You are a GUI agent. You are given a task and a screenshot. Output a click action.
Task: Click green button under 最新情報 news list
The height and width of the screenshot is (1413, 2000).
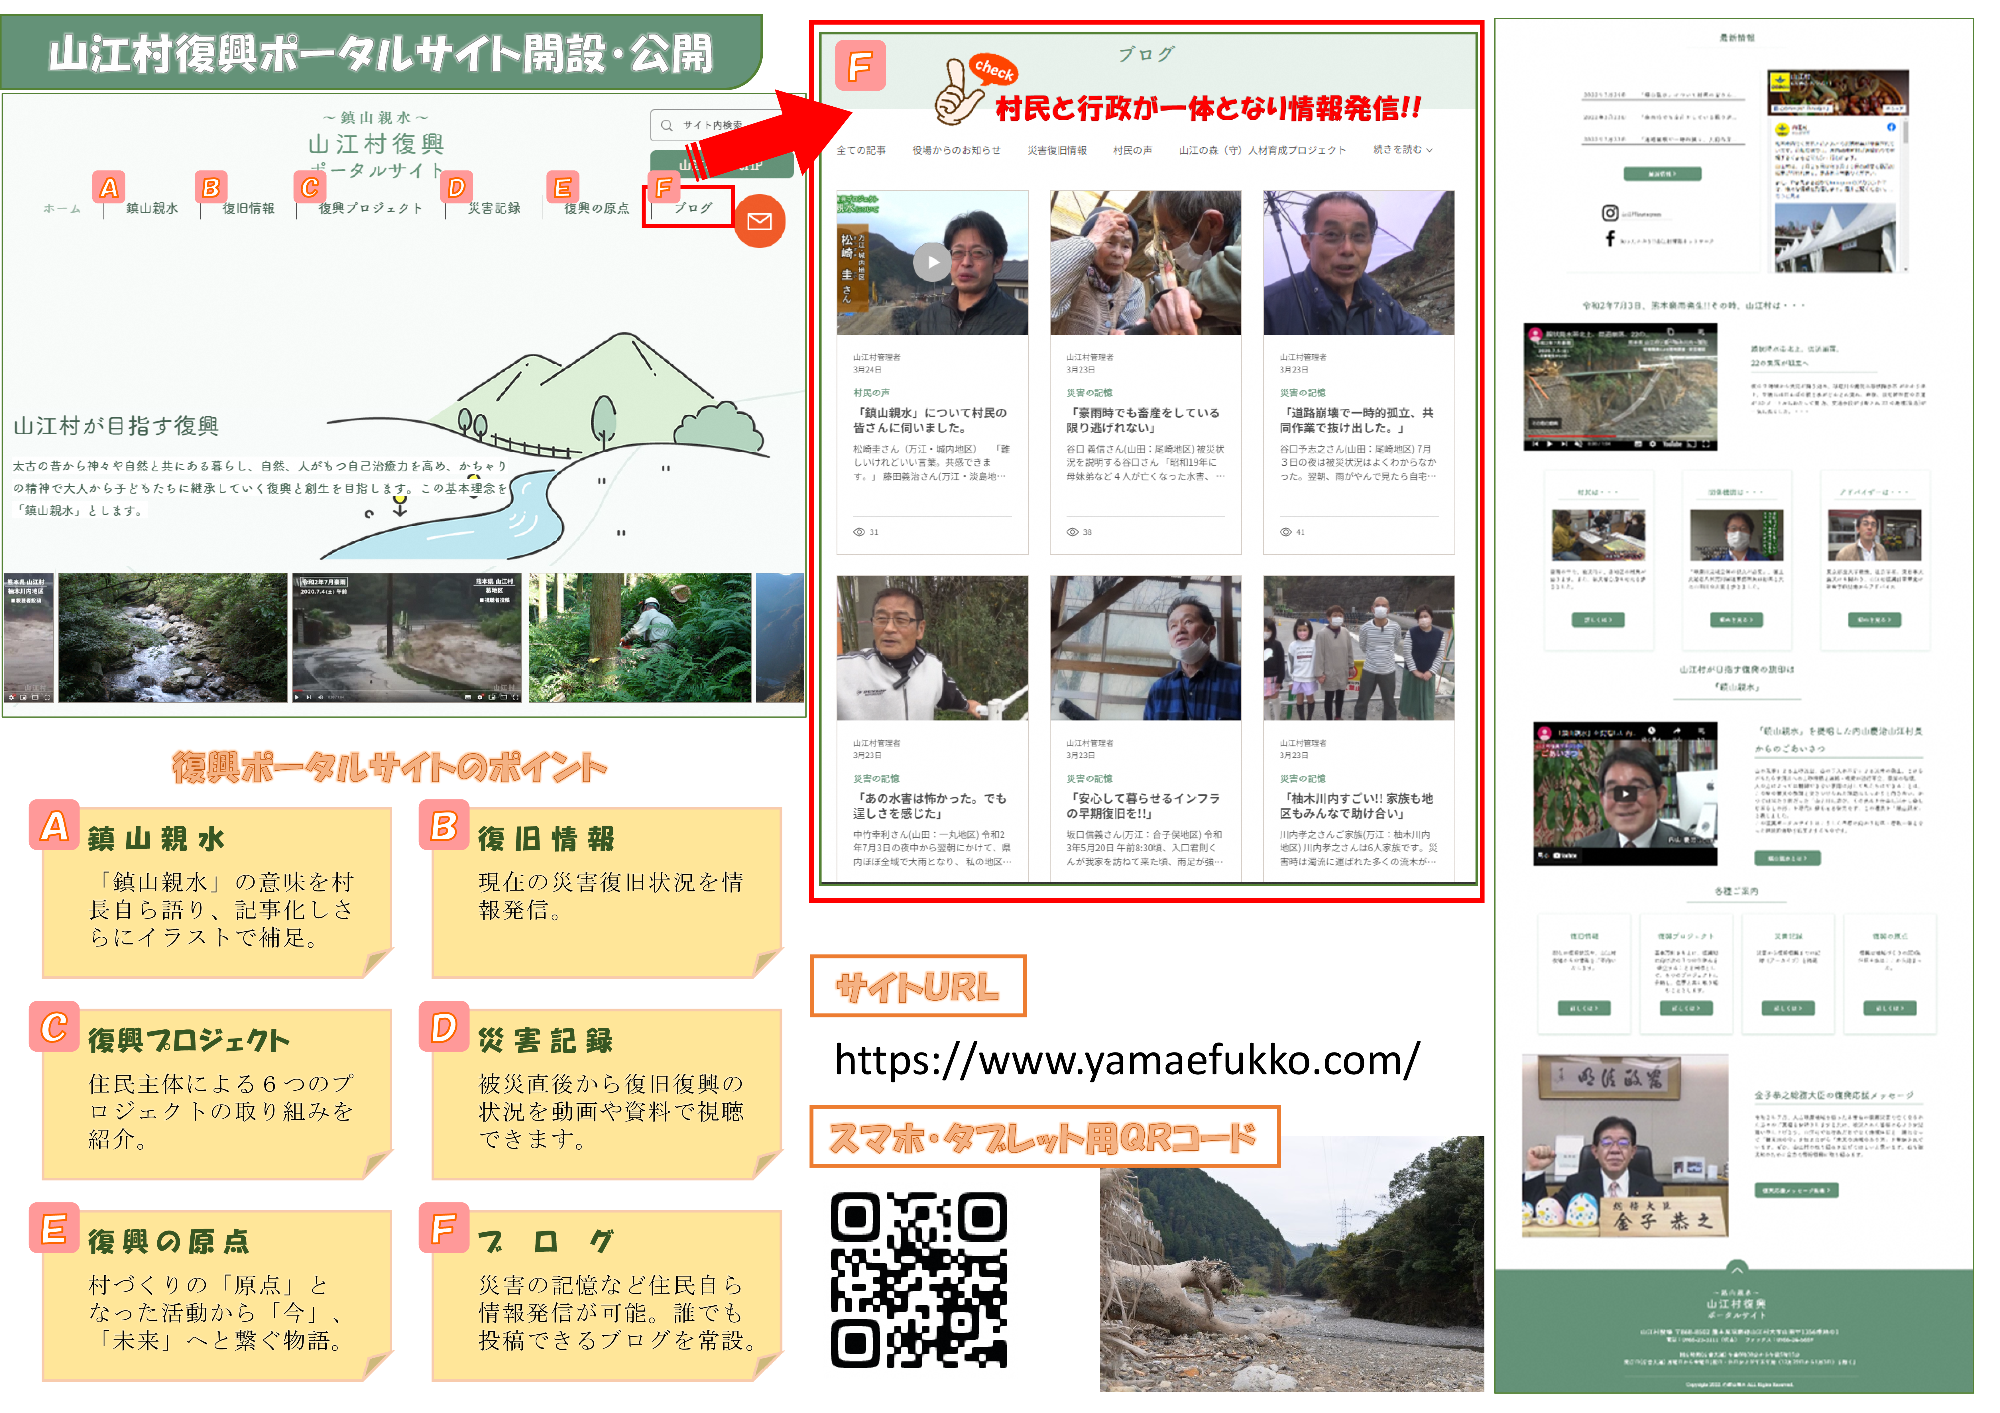pos(1662,174)
